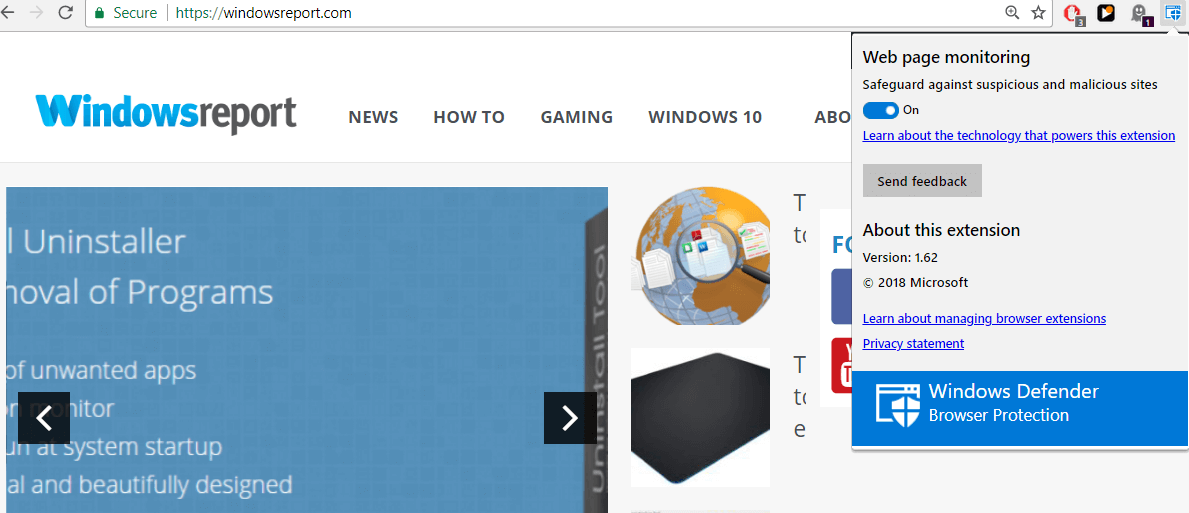1189x513 pixels.
Task: View the green padlock site info
Action: pyautogui.click(x=99, y=13)
